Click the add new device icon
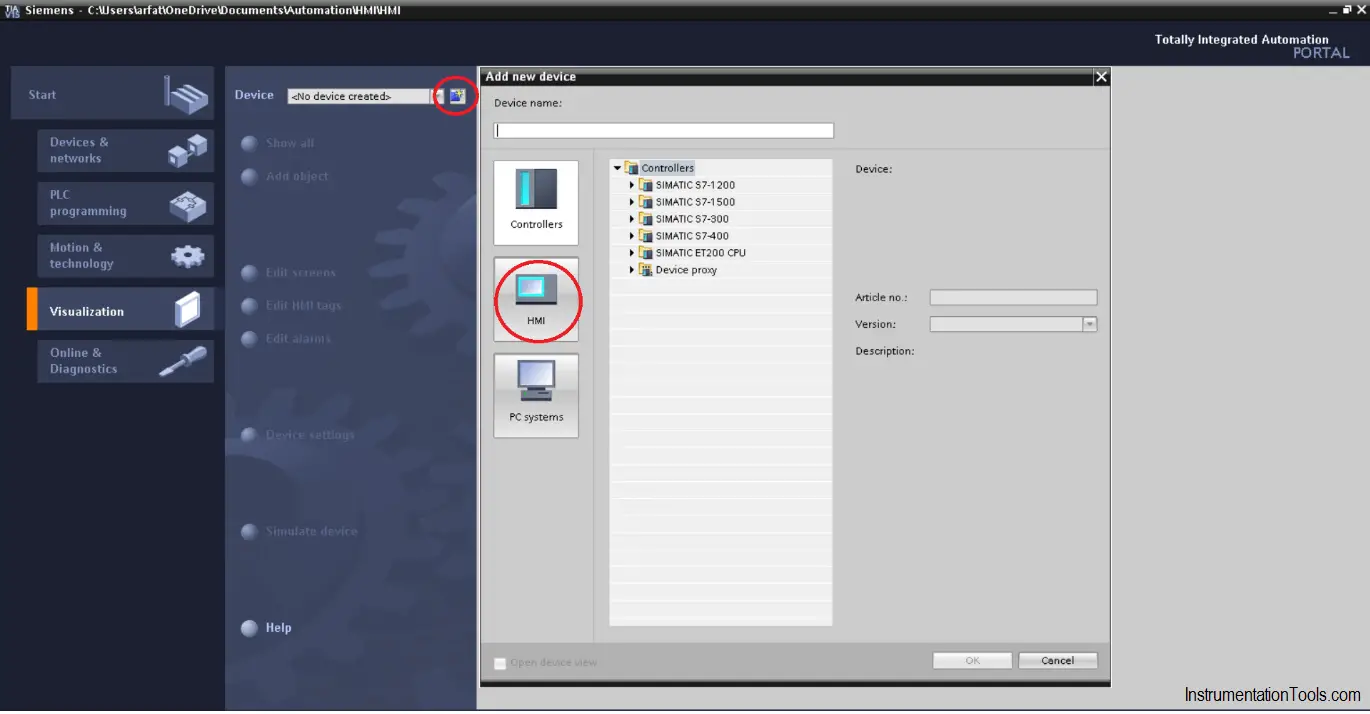 (x=457, y=96)
